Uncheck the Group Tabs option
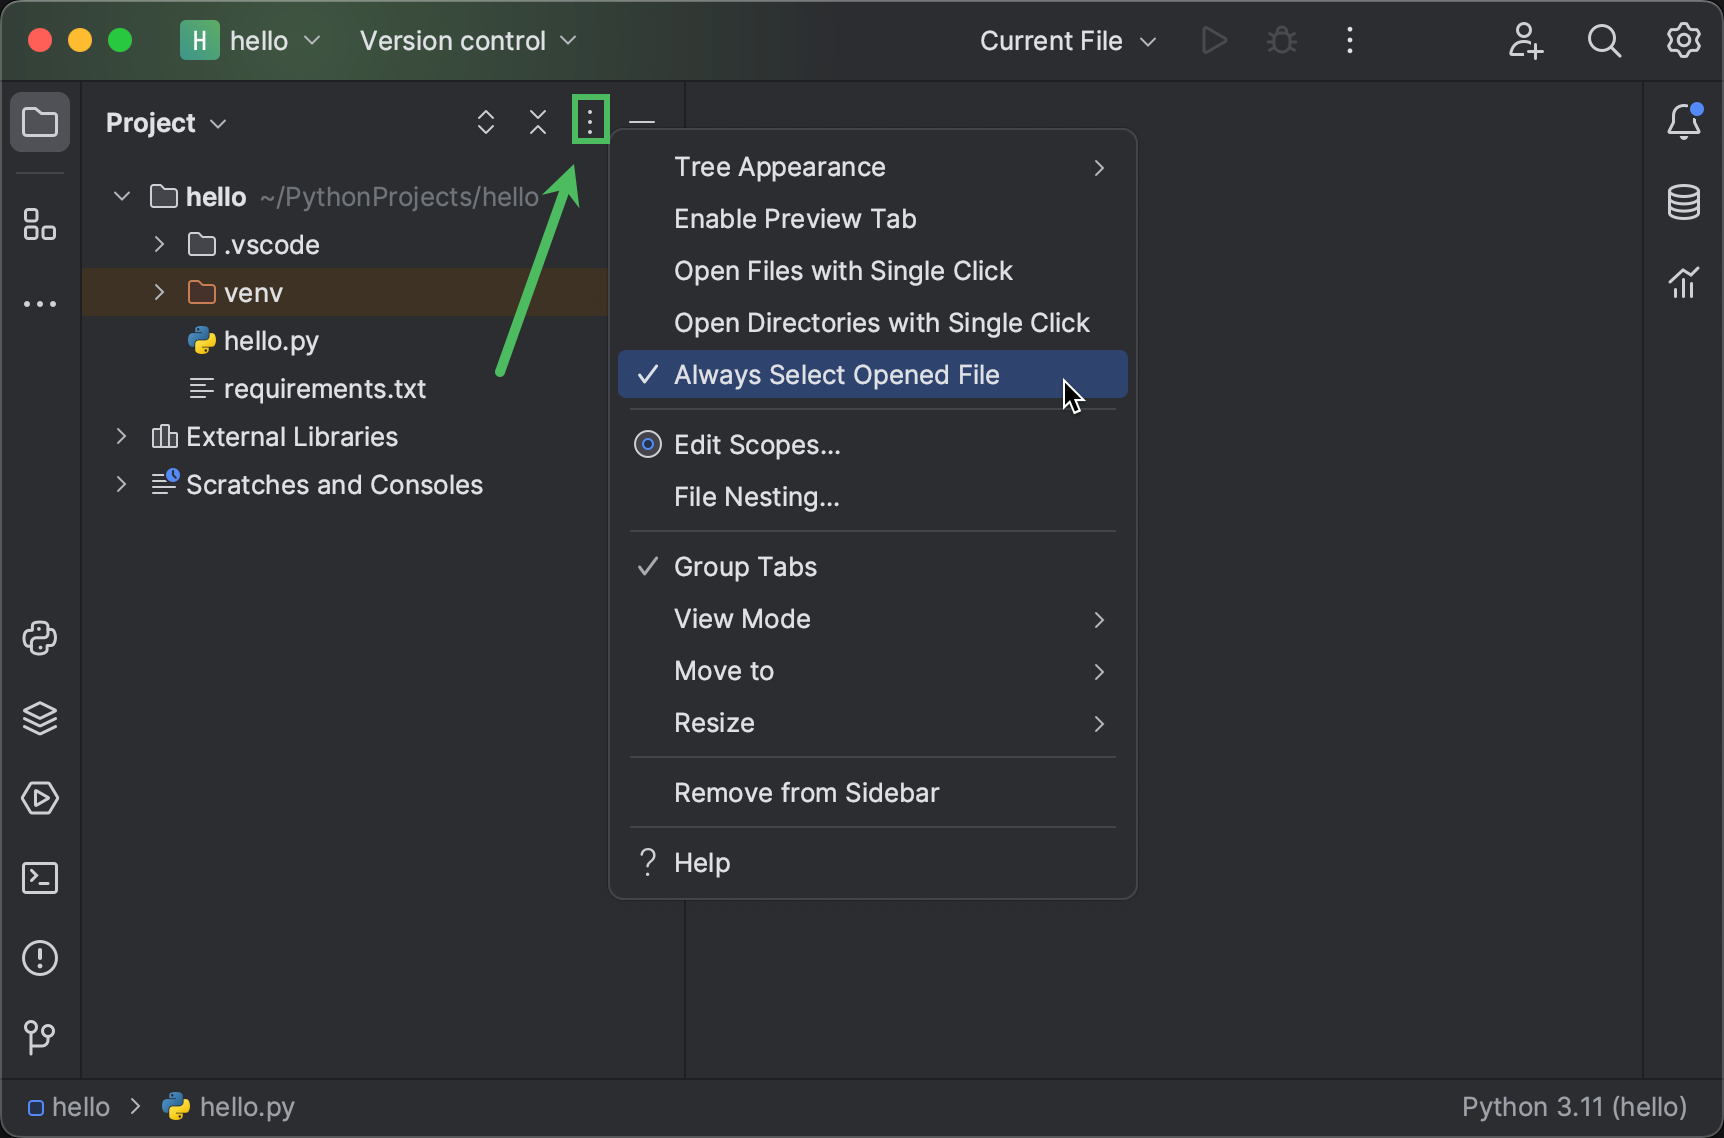Image resolution: width=1724 pixels, height=1138 pixels. click(744, 566)
